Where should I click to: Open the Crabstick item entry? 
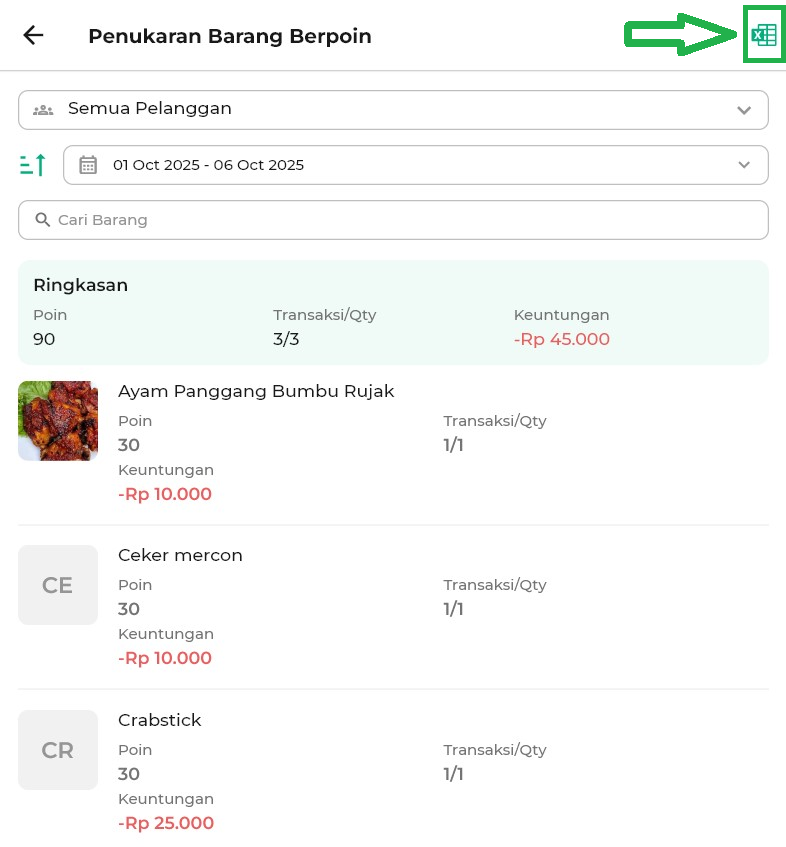(160, 720)
